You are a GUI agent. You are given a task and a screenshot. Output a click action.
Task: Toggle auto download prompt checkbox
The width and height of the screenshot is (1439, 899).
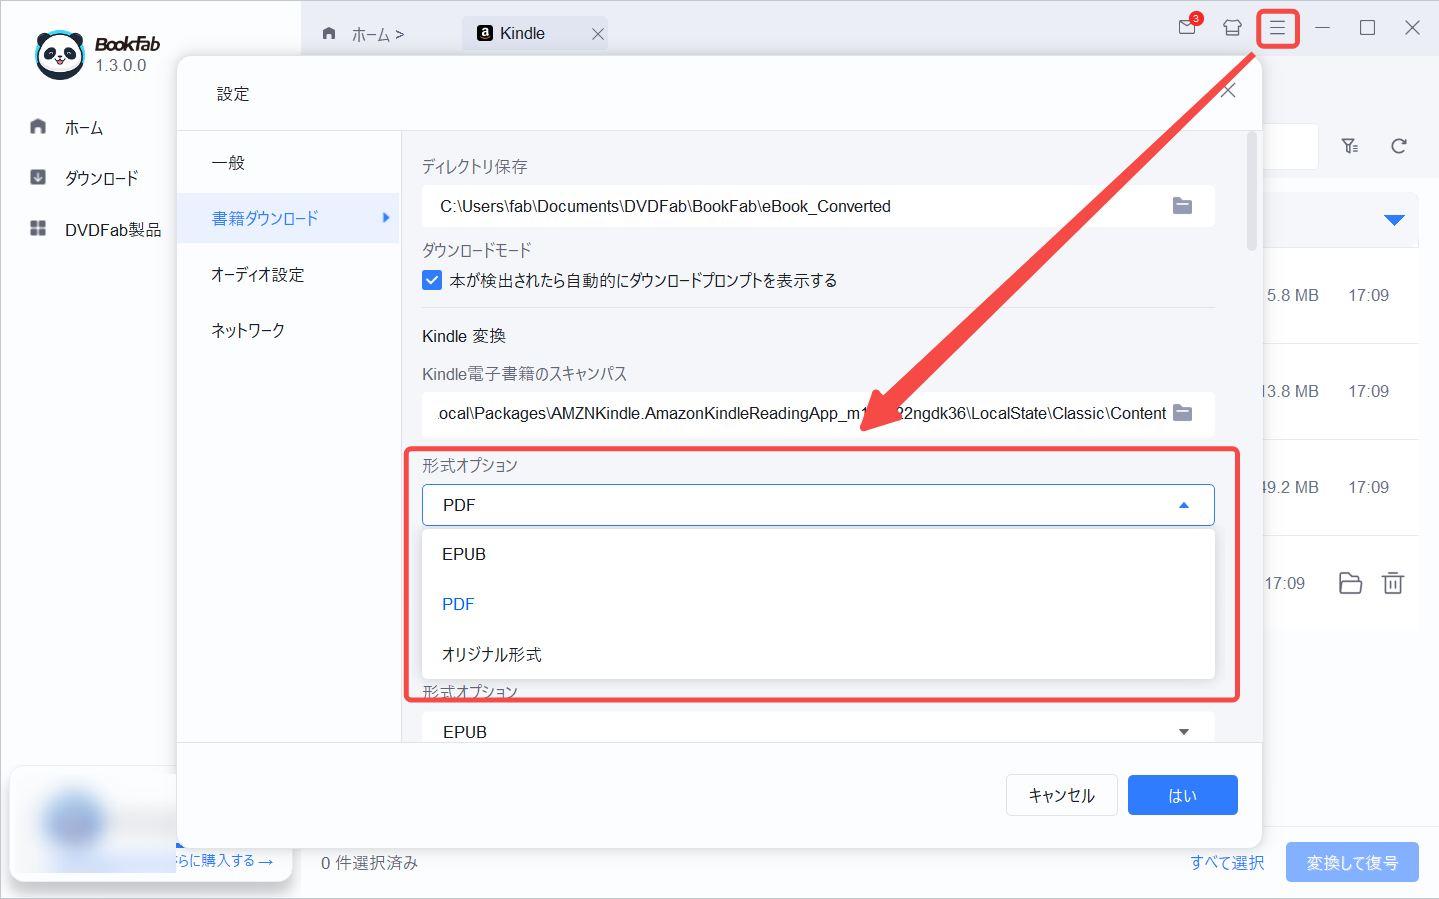[432, 280]
